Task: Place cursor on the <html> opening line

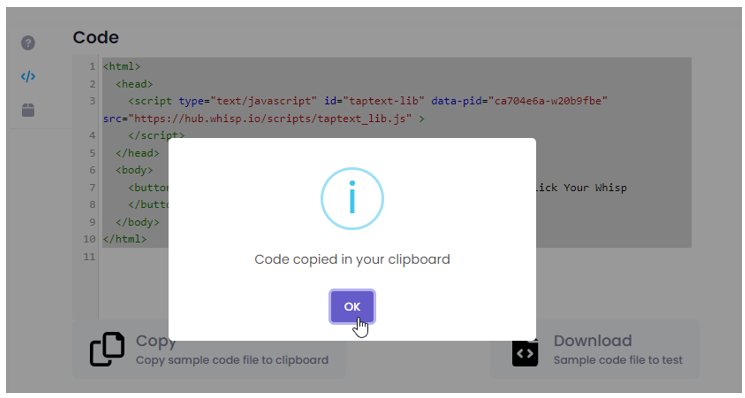Action: [x=122, y=66]
